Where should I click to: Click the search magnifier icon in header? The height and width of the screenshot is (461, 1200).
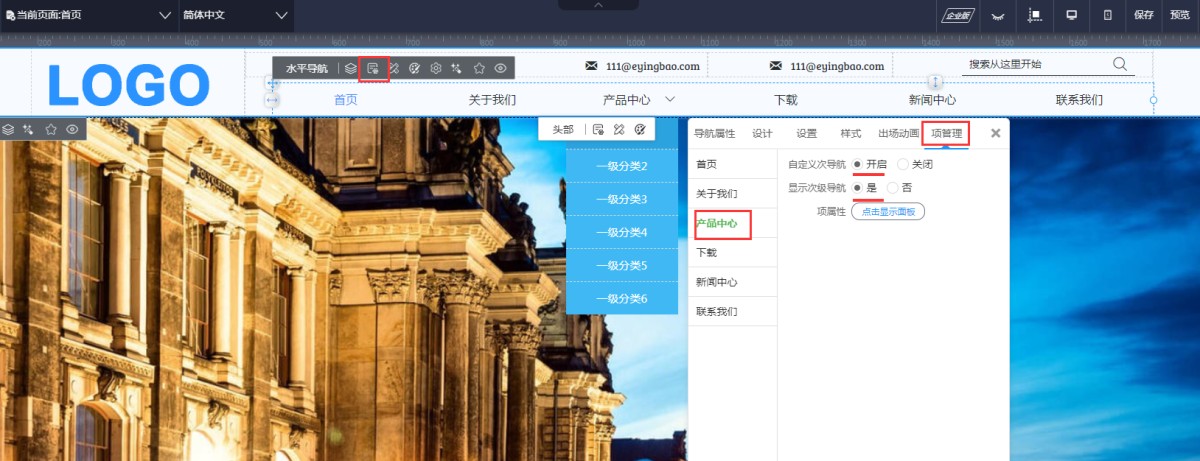point(1121,64)
